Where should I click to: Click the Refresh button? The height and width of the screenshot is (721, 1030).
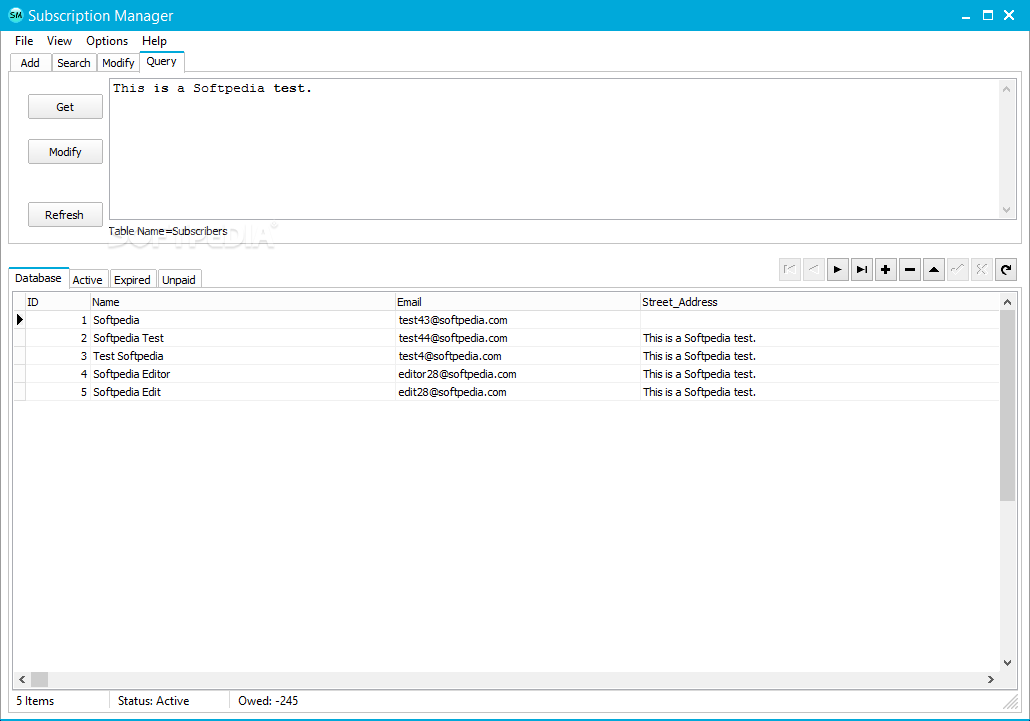pos(65,215)
